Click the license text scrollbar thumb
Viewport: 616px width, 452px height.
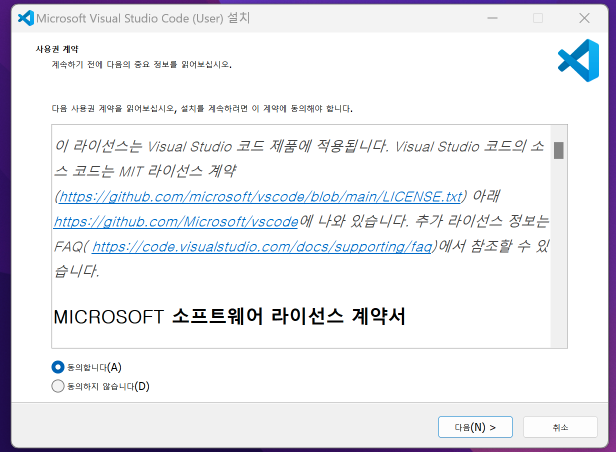pos(559,150)
